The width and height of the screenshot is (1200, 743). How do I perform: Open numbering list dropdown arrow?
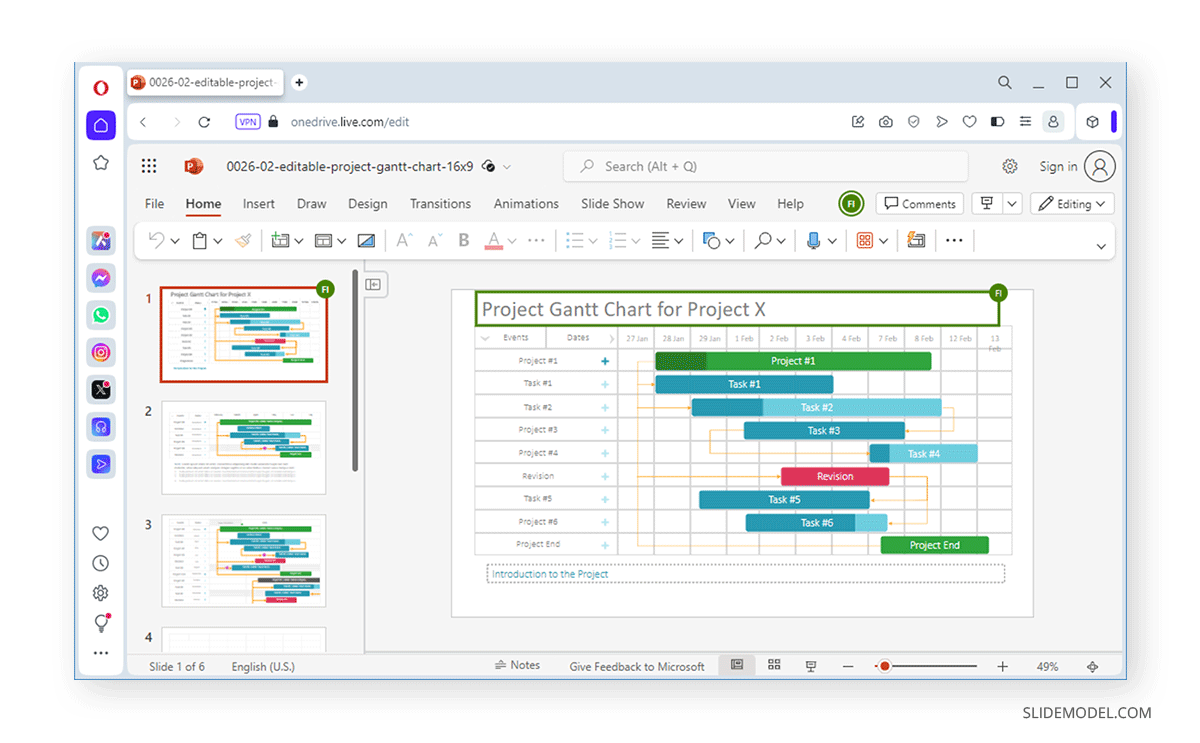pyautogui.click(x=637, y=242)
